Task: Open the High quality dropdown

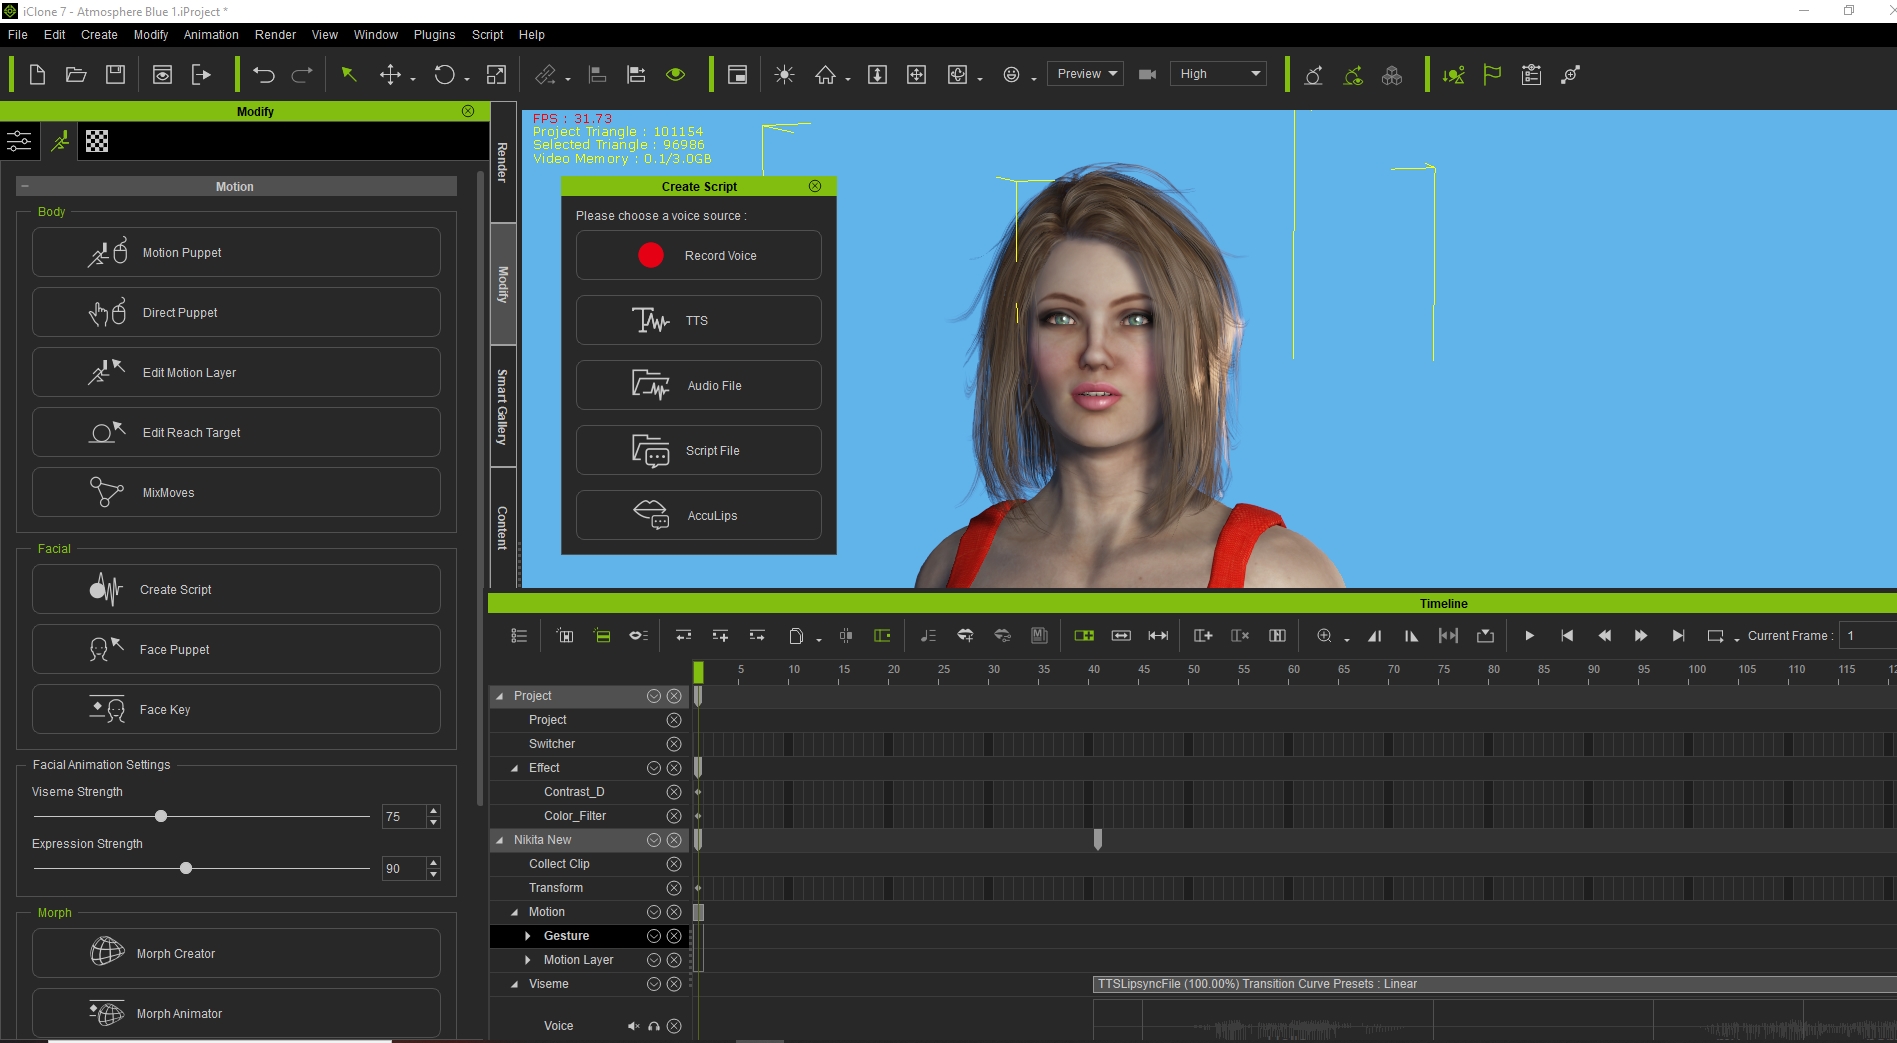Action: pos(1219,74)
